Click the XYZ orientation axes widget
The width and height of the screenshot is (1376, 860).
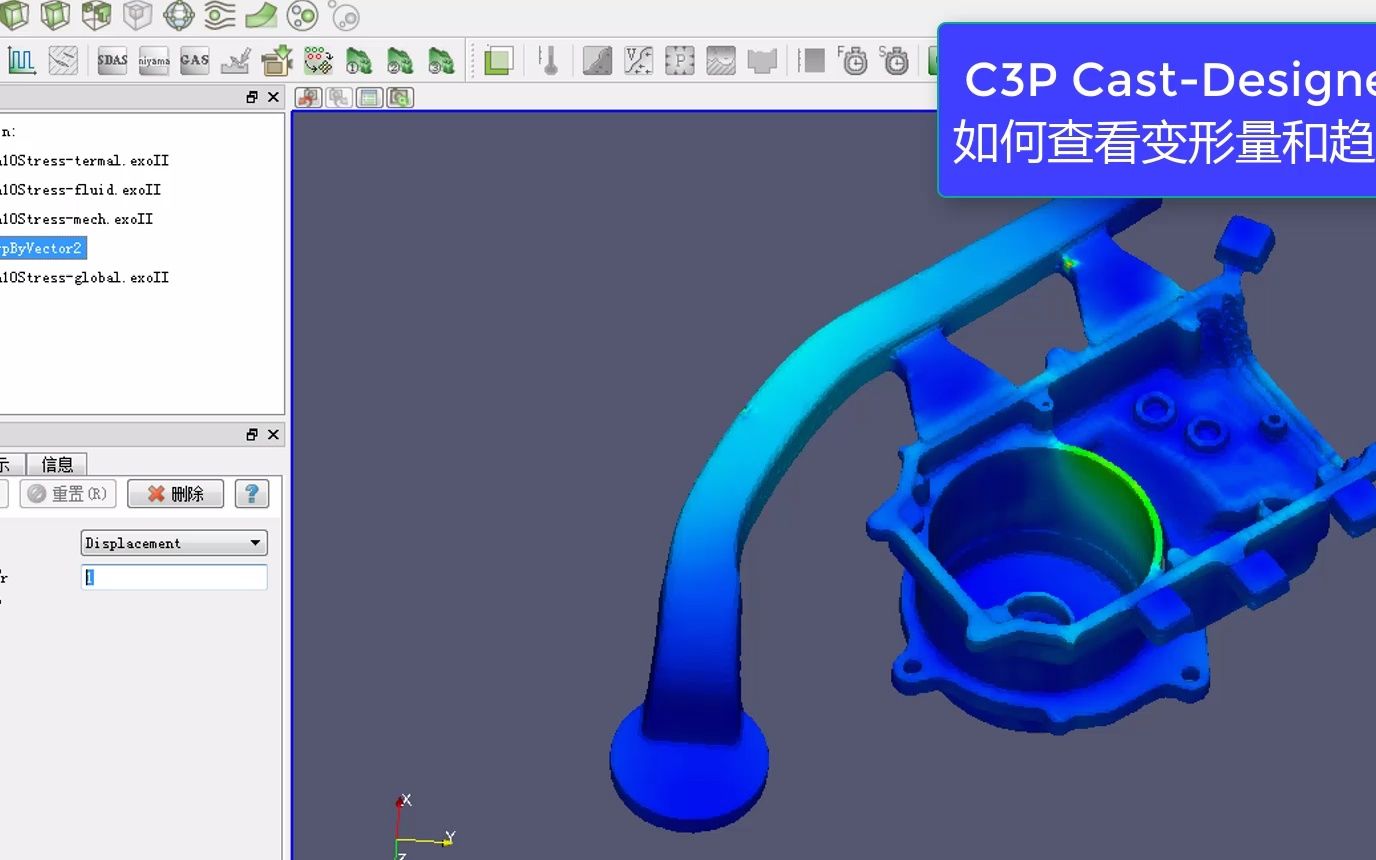pos(423,827)
